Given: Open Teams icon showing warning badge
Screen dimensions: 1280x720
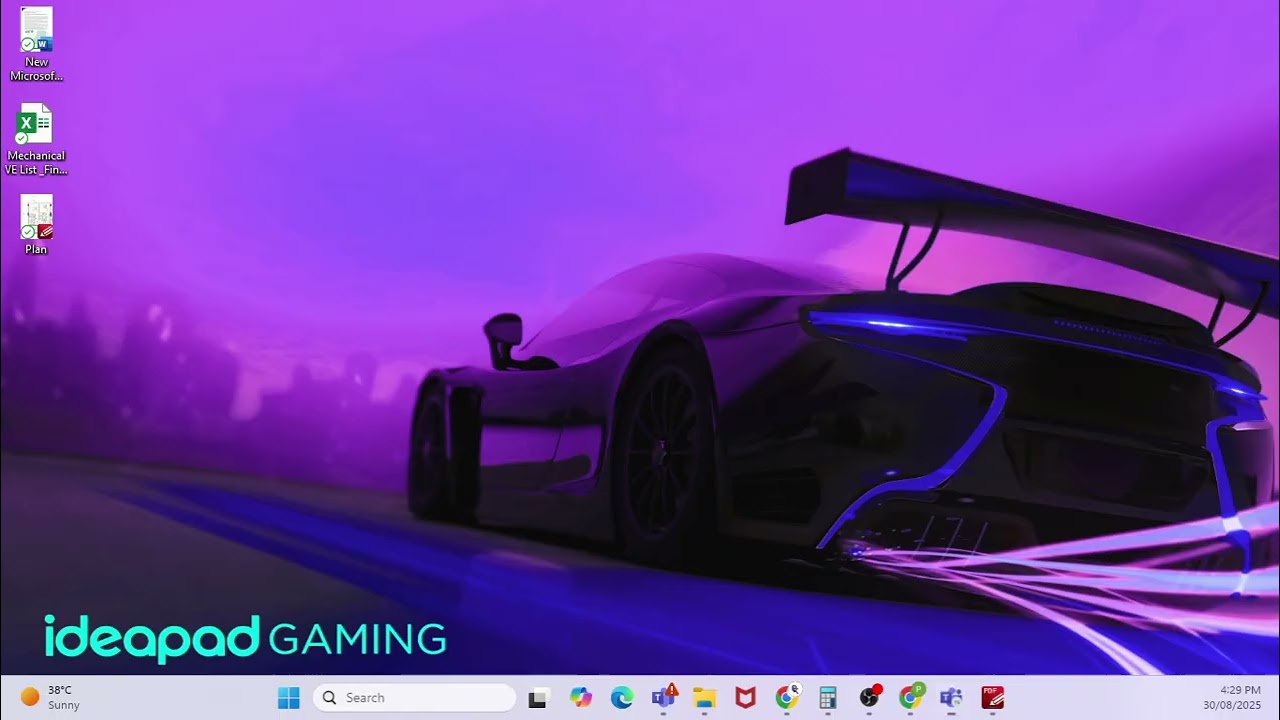Looking at the screenshot, I should 664,698.
